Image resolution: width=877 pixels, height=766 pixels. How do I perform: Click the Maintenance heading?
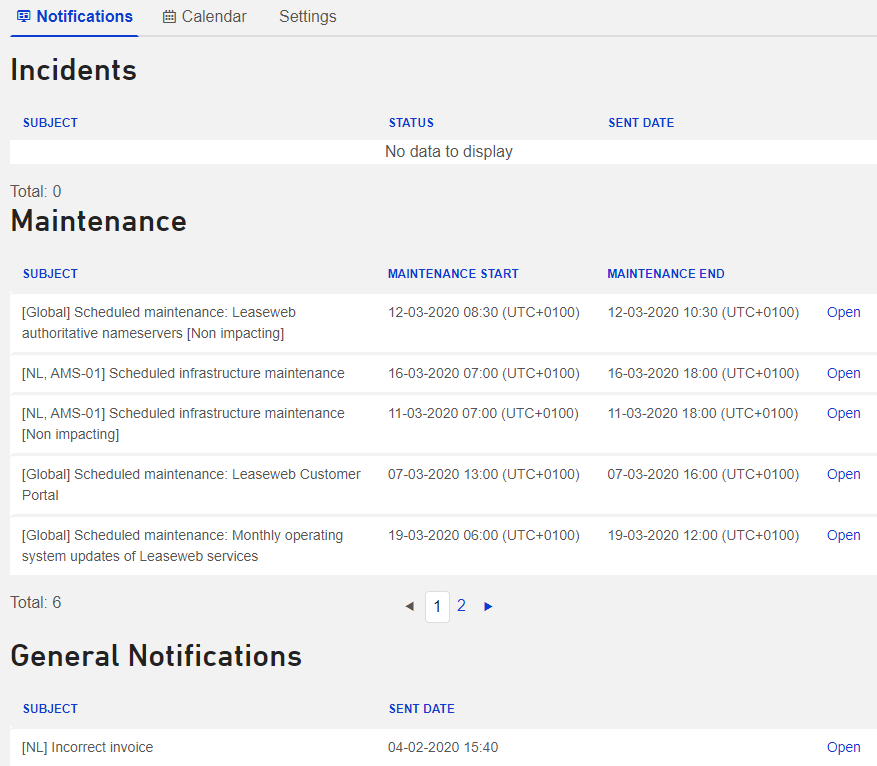coord(98,221)
